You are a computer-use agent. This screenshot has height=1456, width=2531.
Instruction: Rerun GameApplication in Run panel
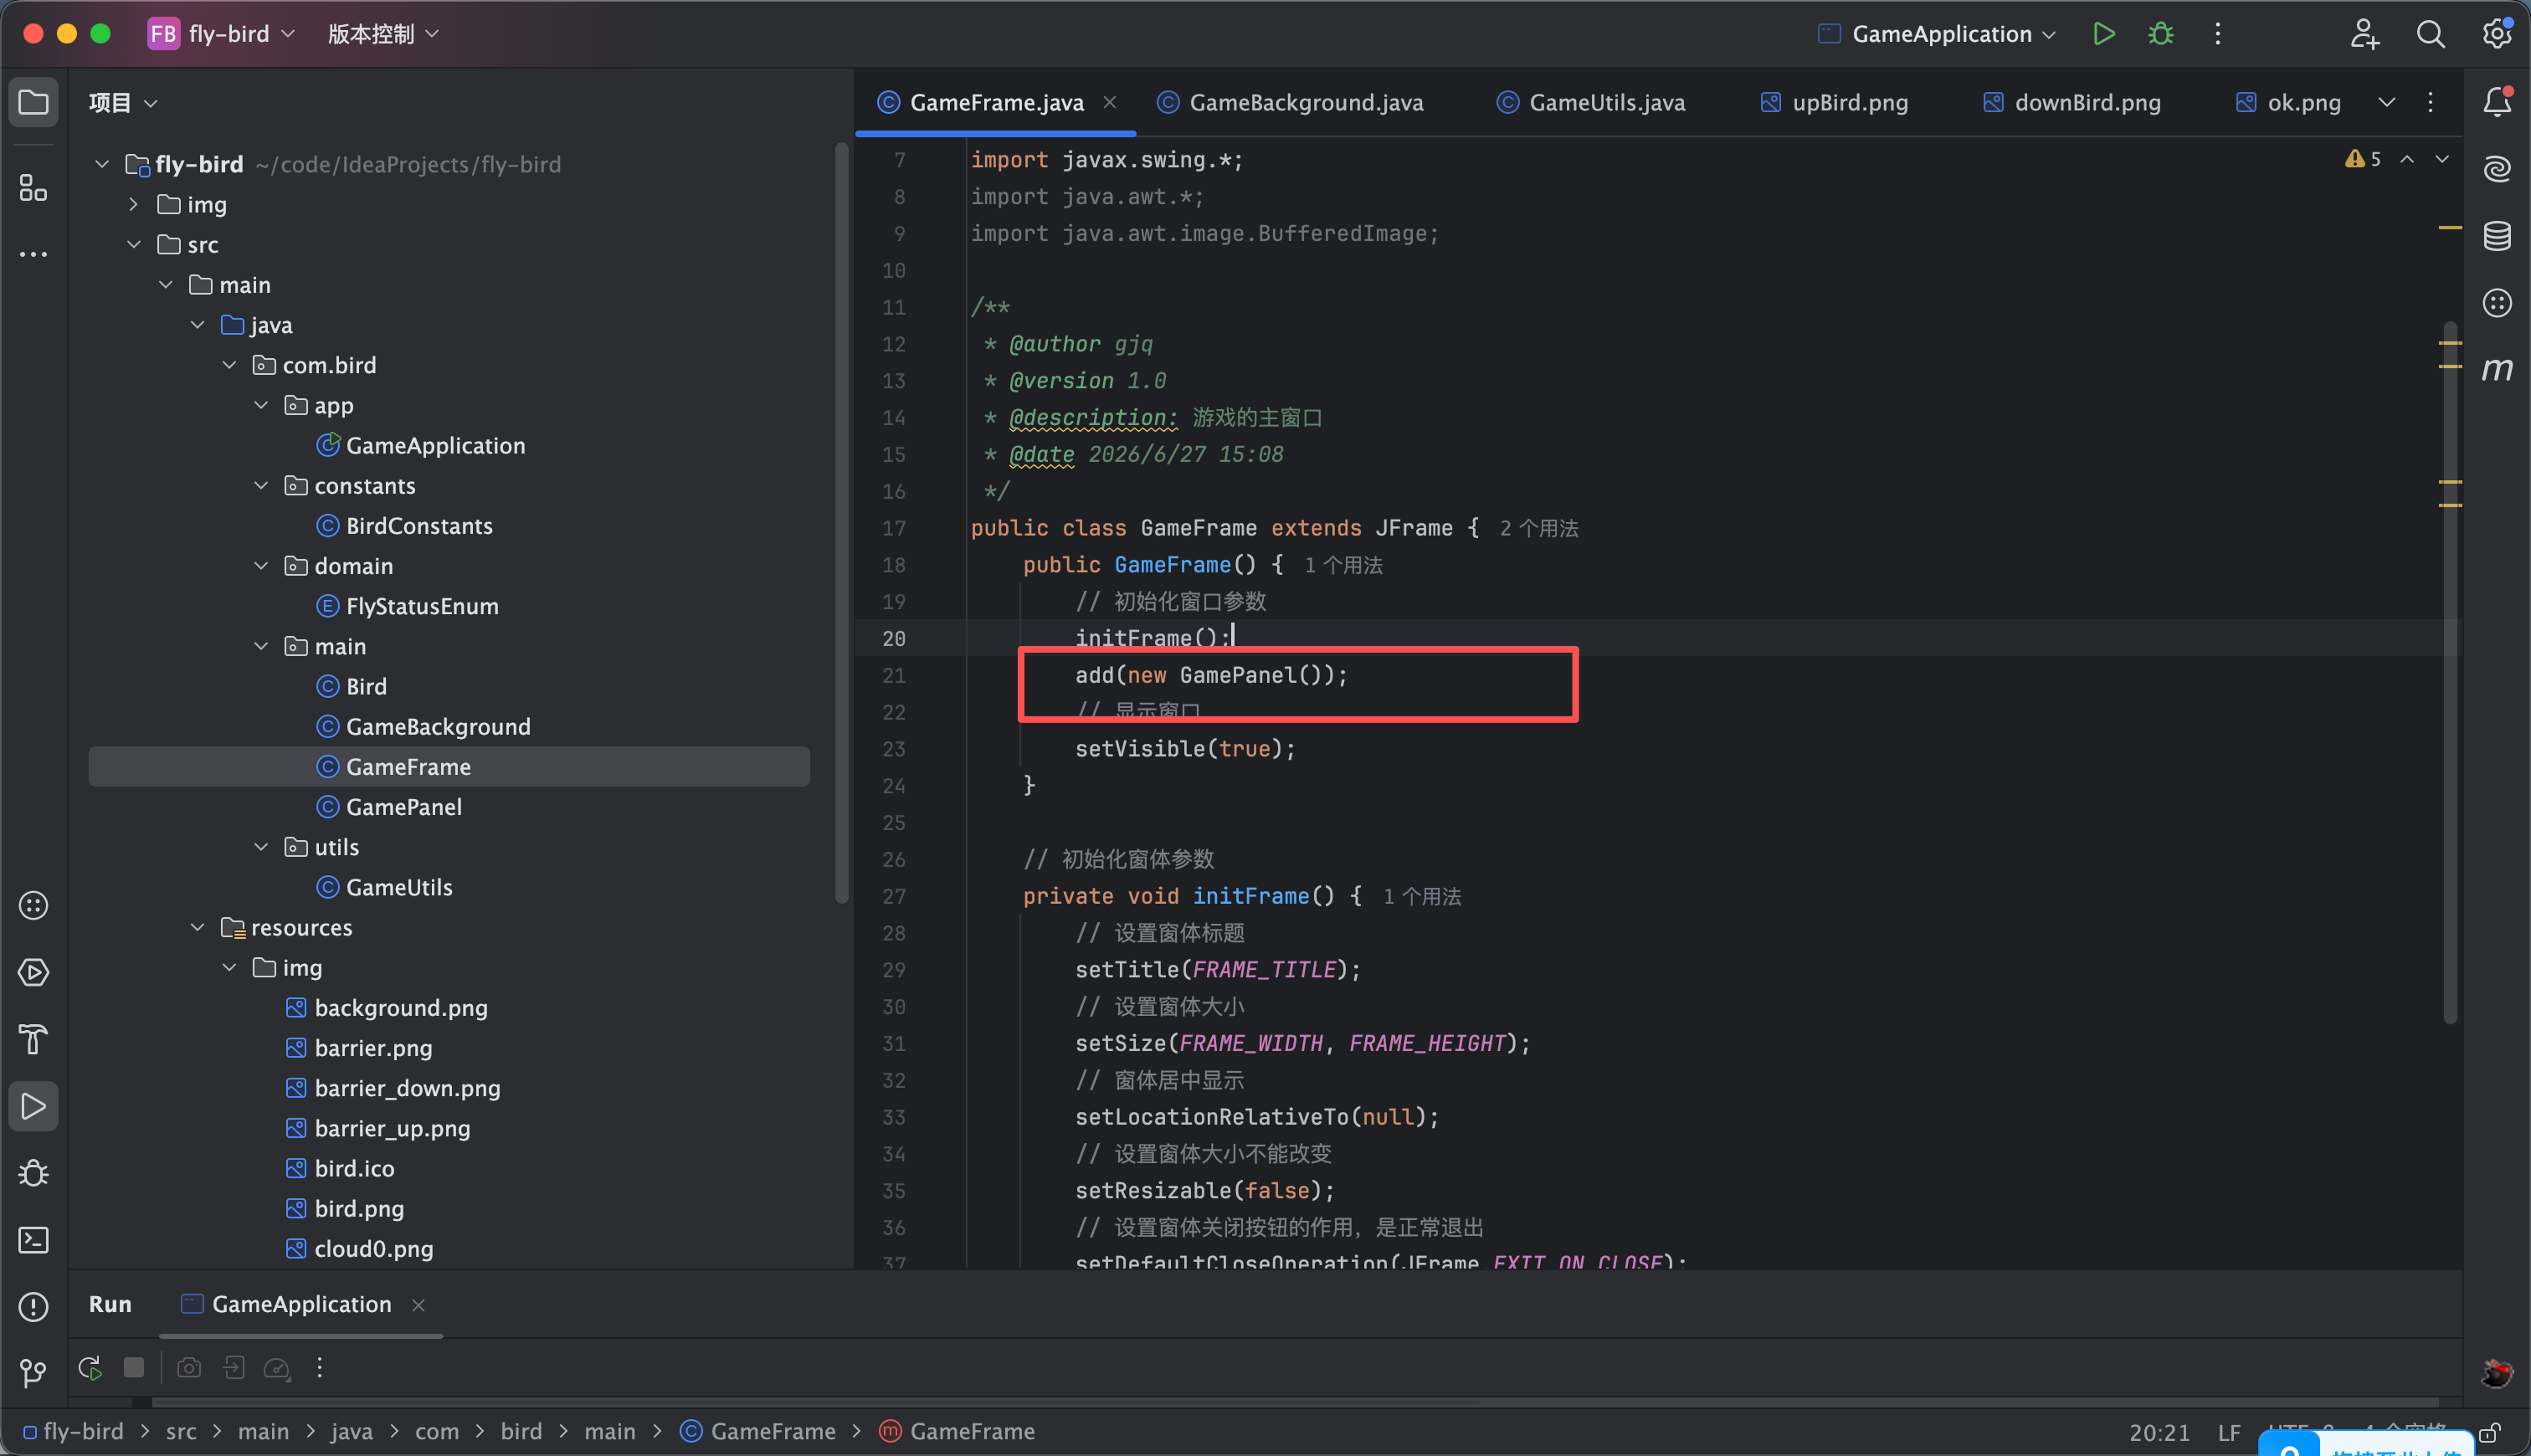click(90, 1368)
